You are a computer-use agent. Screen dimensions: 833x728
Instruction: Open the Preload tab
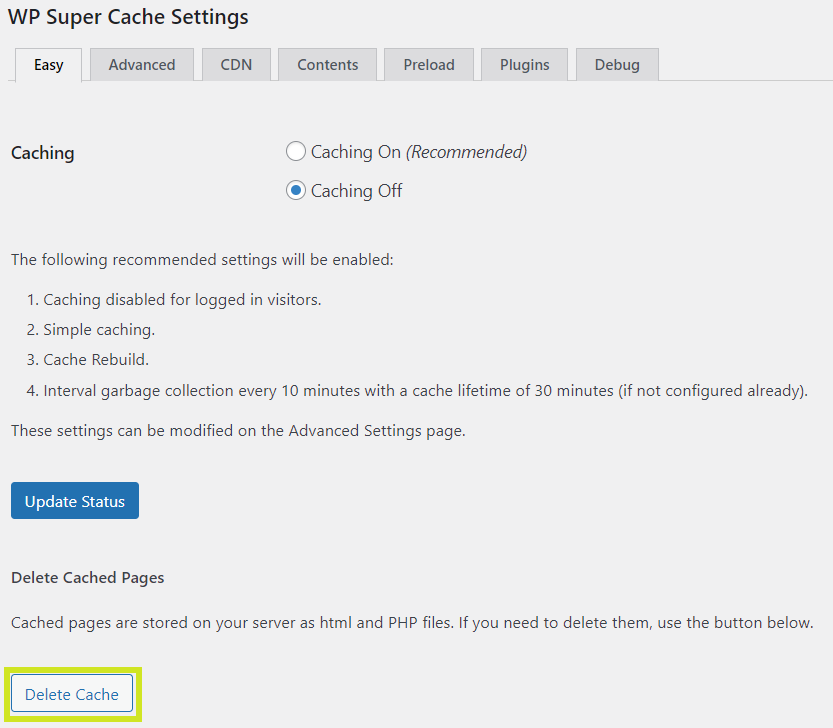coord(429,65)
